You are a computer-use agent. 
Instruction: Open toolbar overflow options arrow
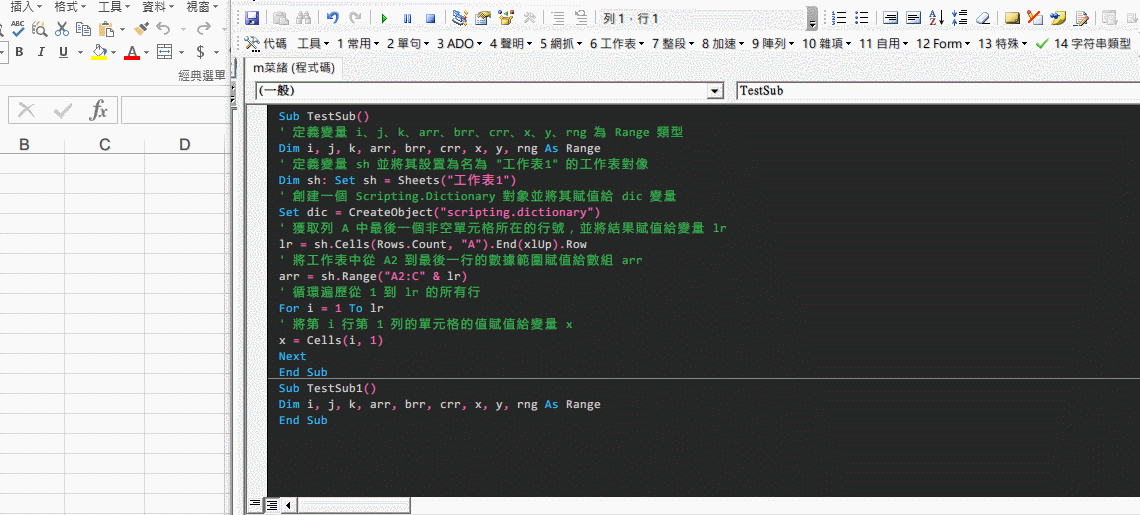813,20
